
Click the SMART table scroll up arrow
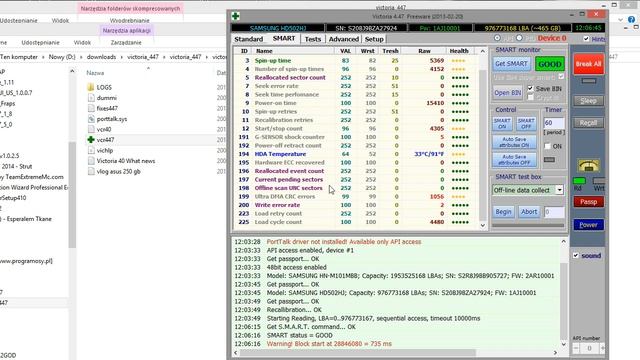click(x=482, y=51)
